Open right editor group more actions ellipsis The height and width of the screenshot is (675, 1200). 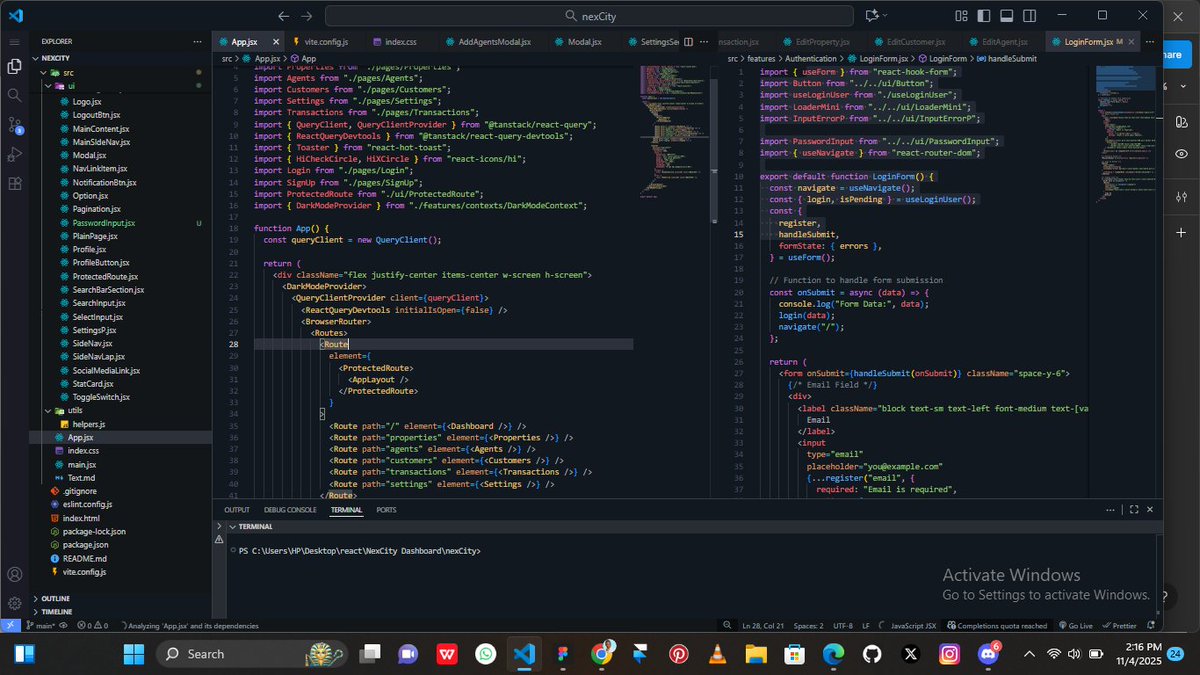tap(1152, 42)
